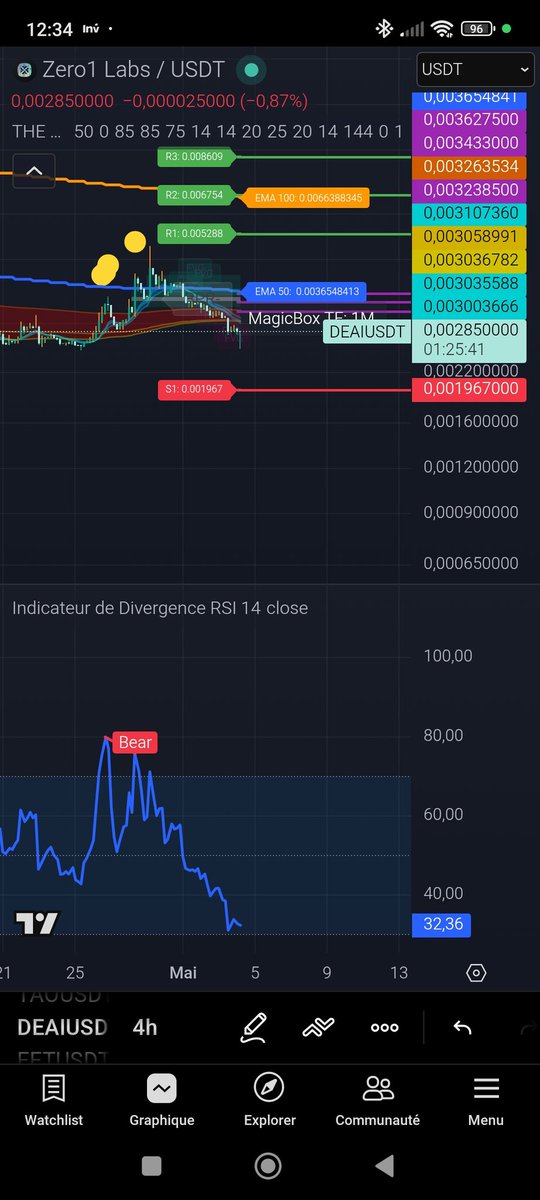Tap the R2: 0.006754 resistance label
This screenshot has width=540, height=1200.
(198, 195)
